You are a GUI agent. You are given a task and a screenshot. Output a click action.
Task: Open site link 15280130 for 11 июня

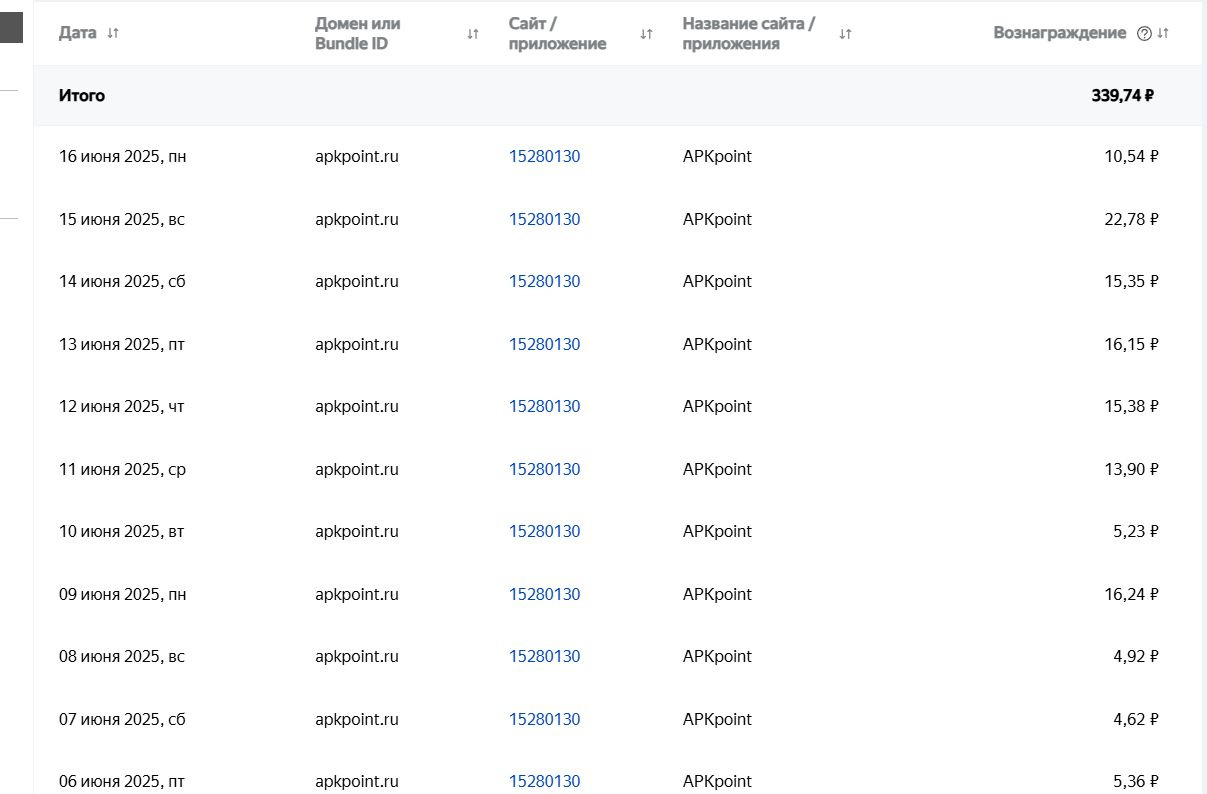[544, 469]
